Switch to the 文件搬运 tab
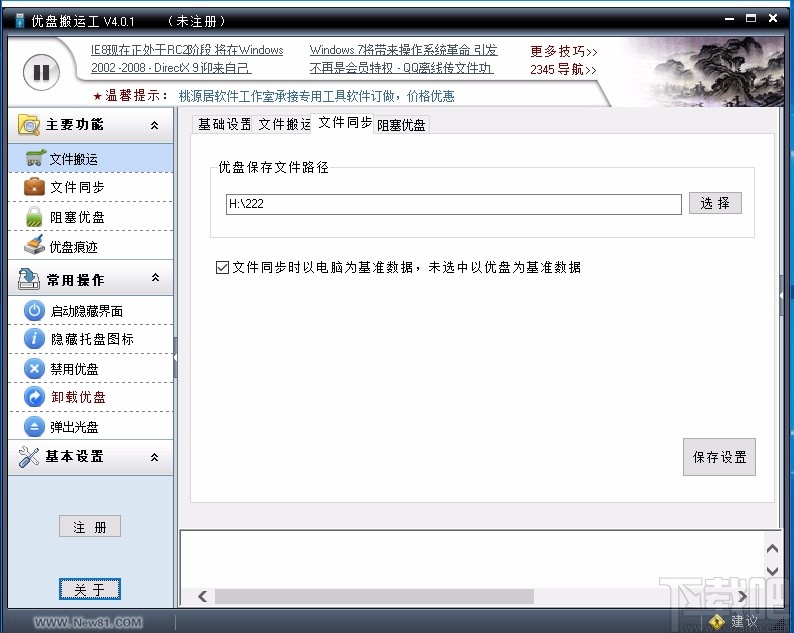The width and height of the screenshot is (794, 633). pyautogui.click(x=283, y=124)
